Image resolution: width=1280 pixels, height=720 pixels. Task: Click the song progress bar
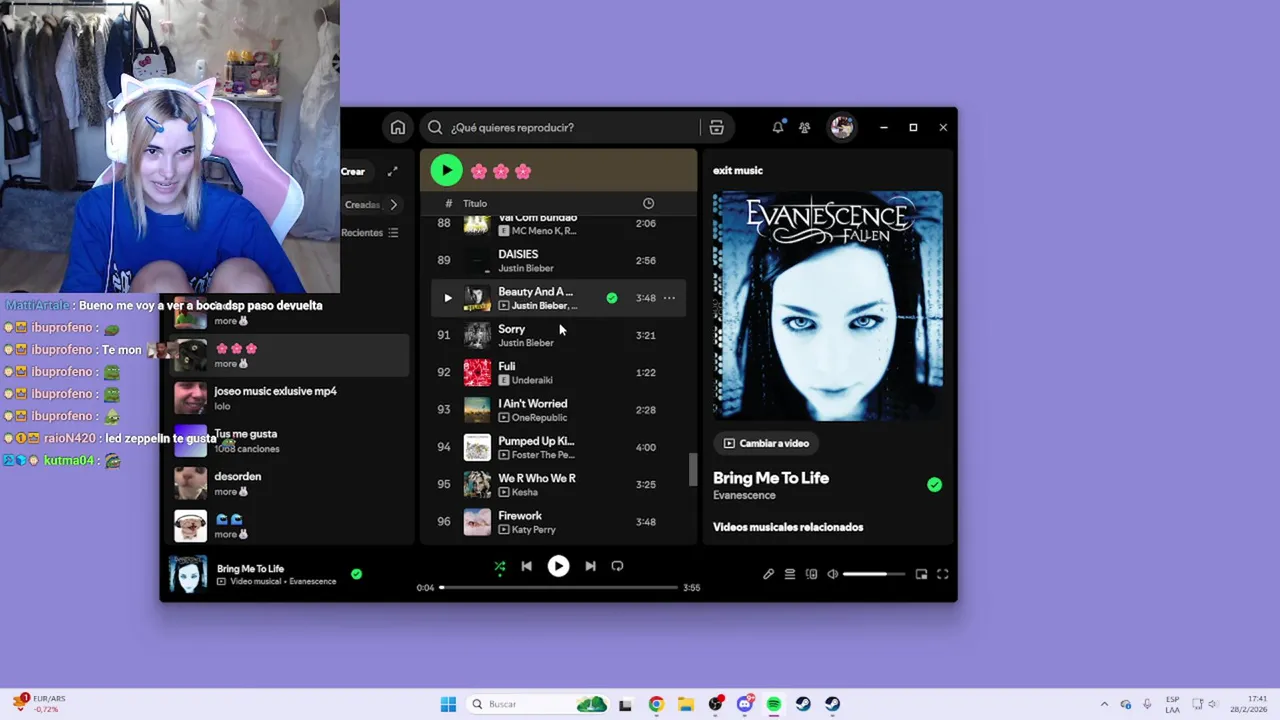[559, 588]
